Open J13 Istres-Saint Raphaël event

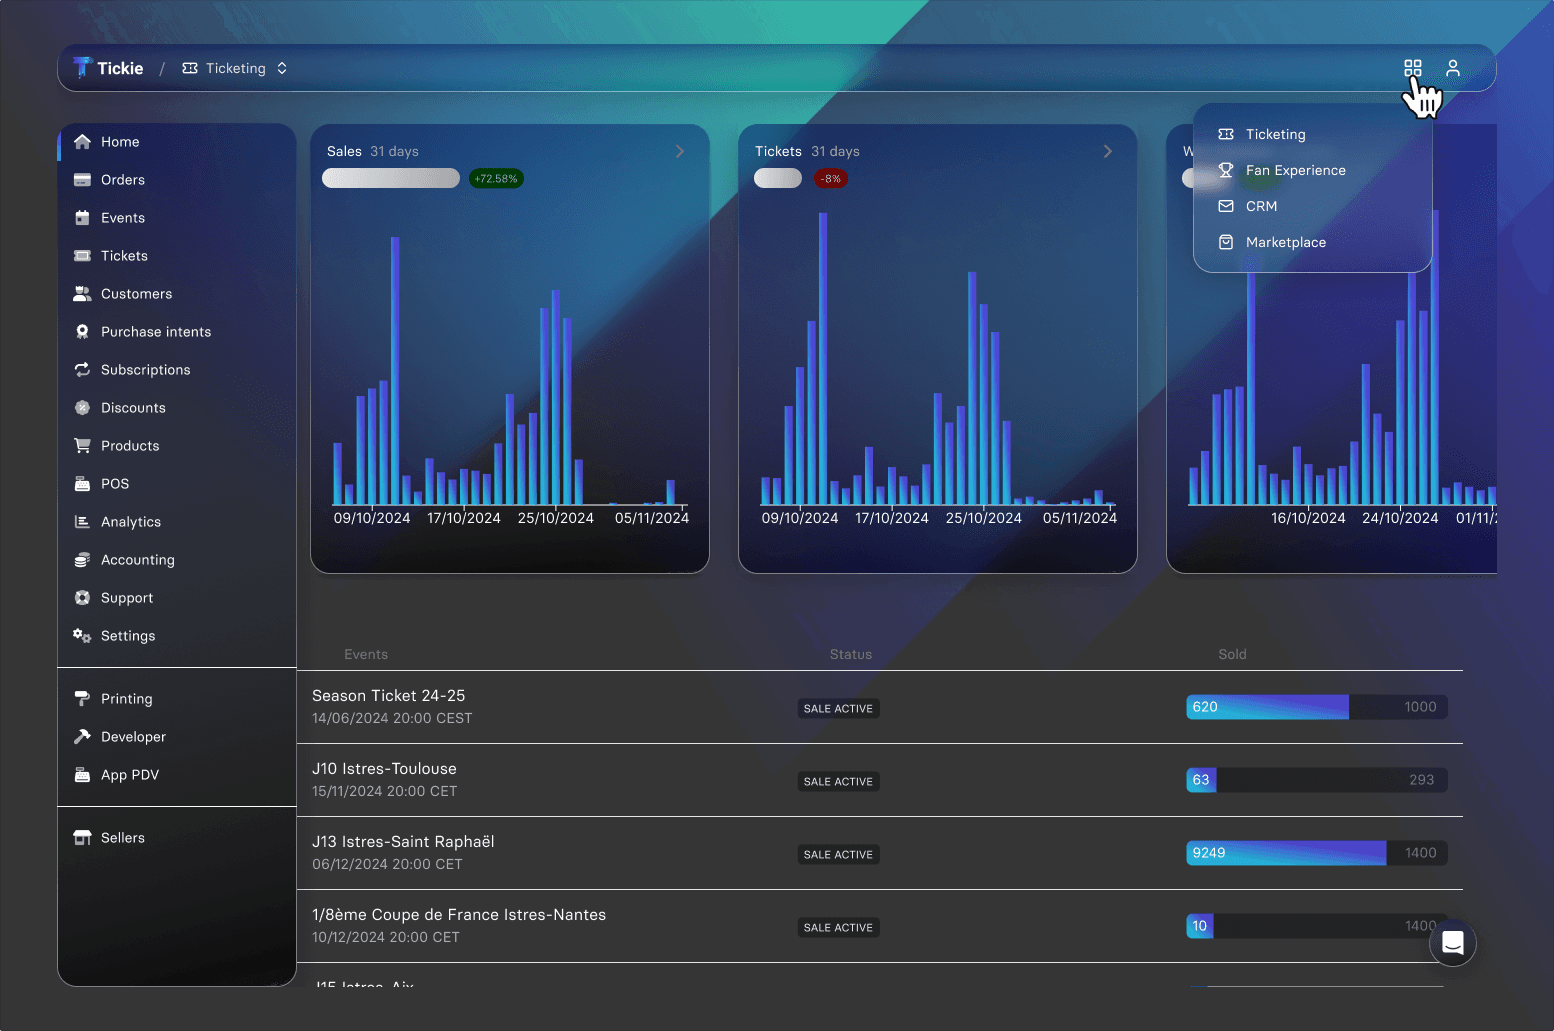403,842
